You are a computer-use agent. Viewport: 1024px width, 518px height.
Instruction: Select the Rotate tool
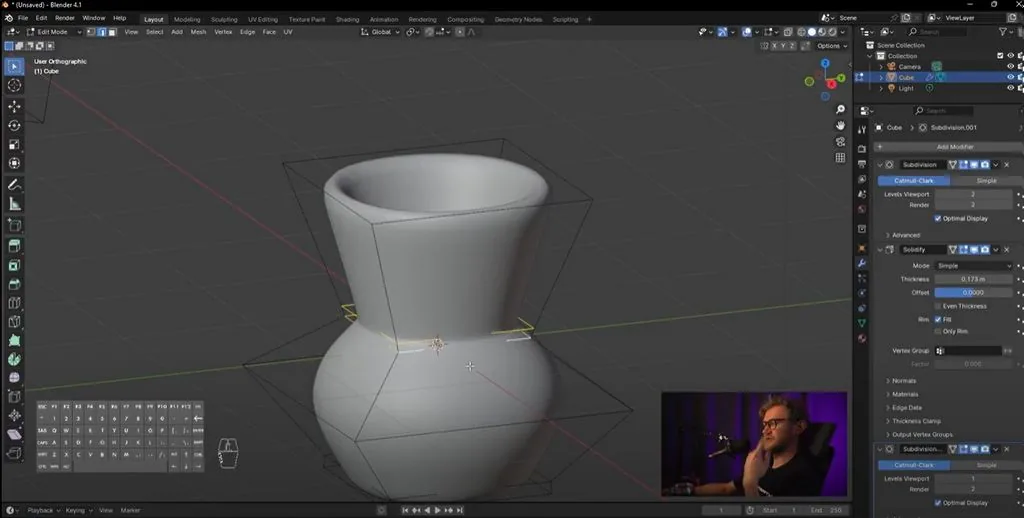14,125
